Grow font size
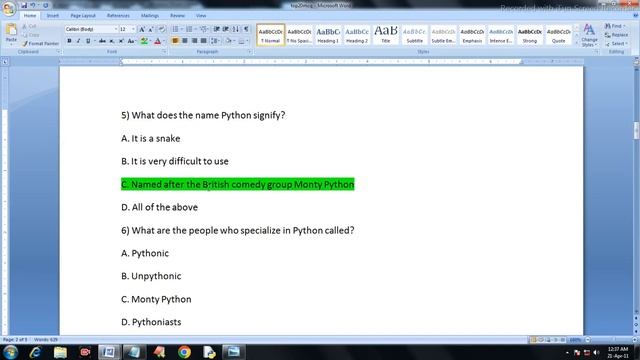Viewport: 640px width, 360px height. 142,29
